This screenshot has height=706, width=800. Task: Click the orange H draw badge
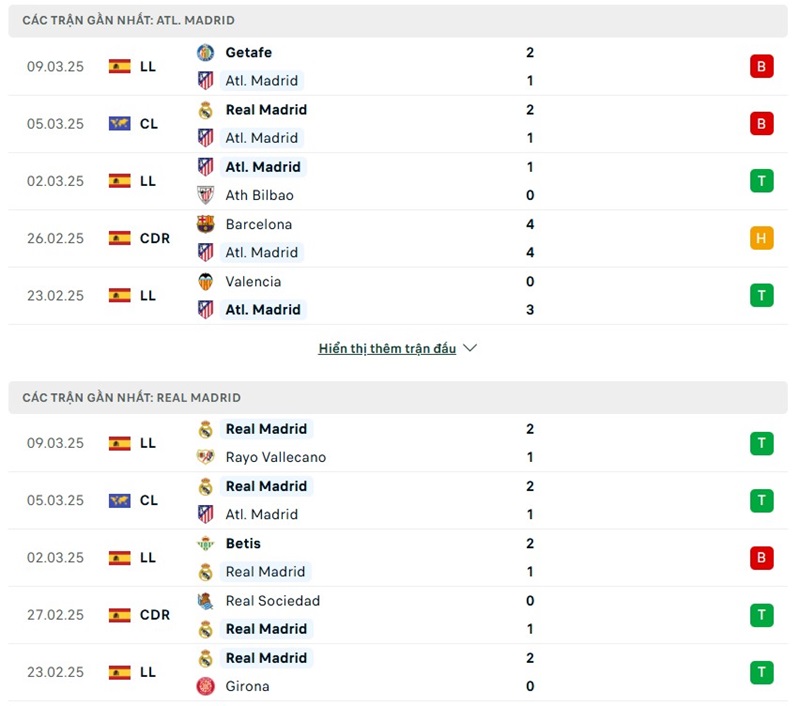(x=761, y=238)
